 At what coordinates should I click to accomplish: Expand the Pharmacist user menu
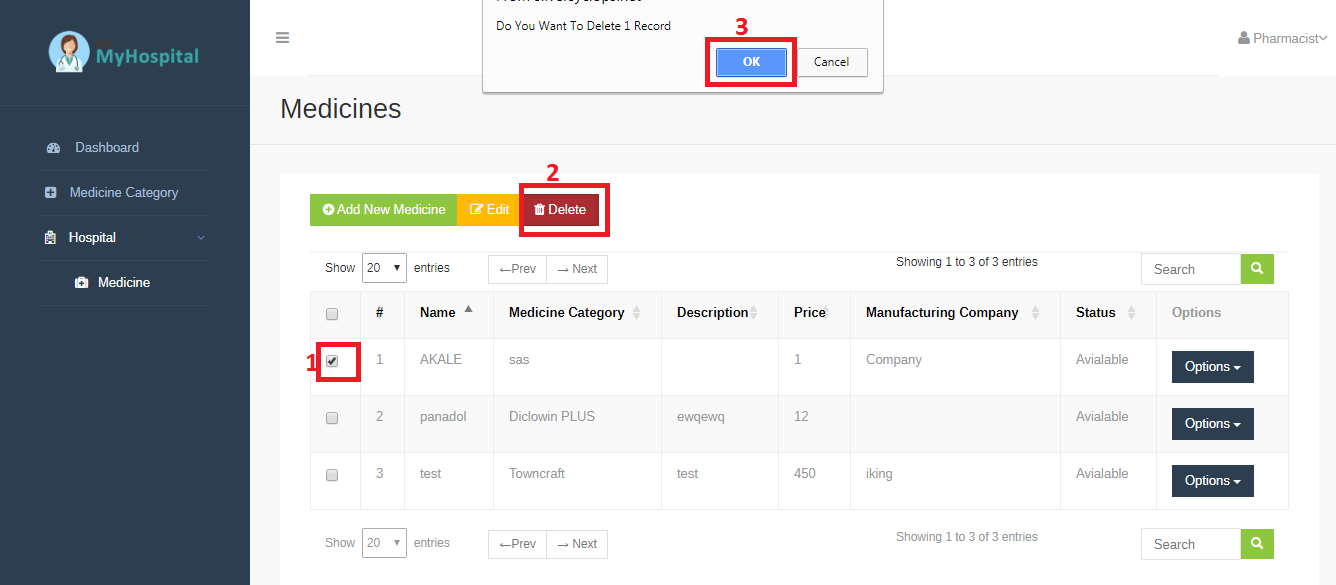(x=1282, y=38)
